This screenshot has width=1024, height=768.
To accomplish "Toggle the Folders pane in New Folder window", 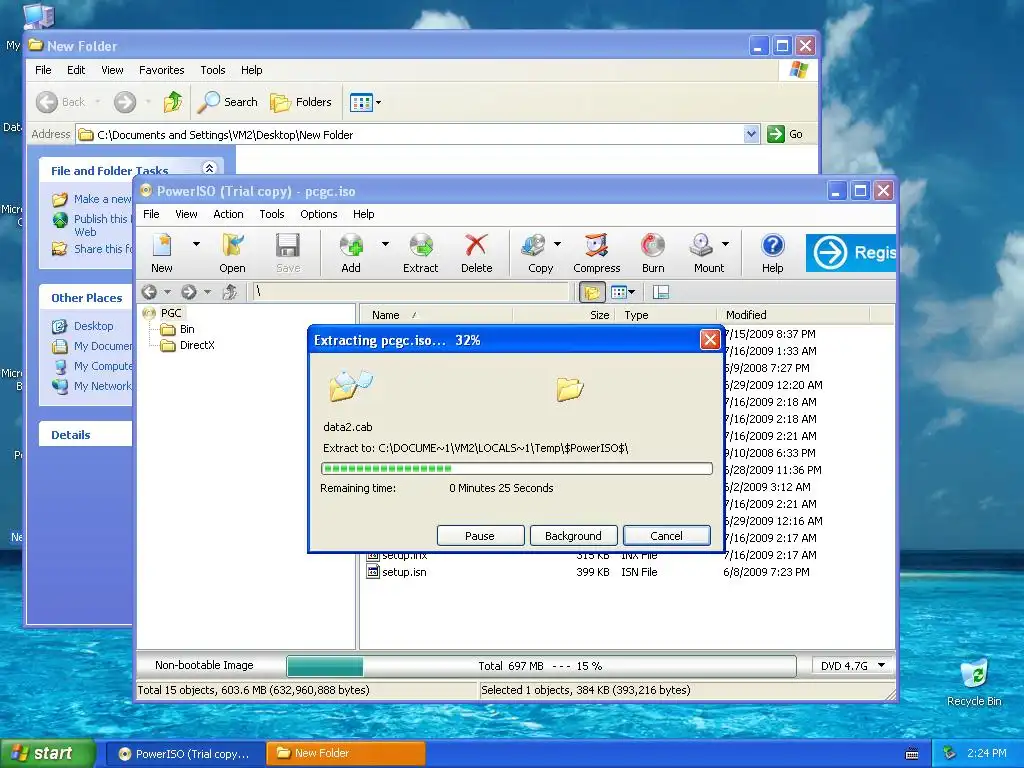I will pyautogui.click(x=301, y=102).
